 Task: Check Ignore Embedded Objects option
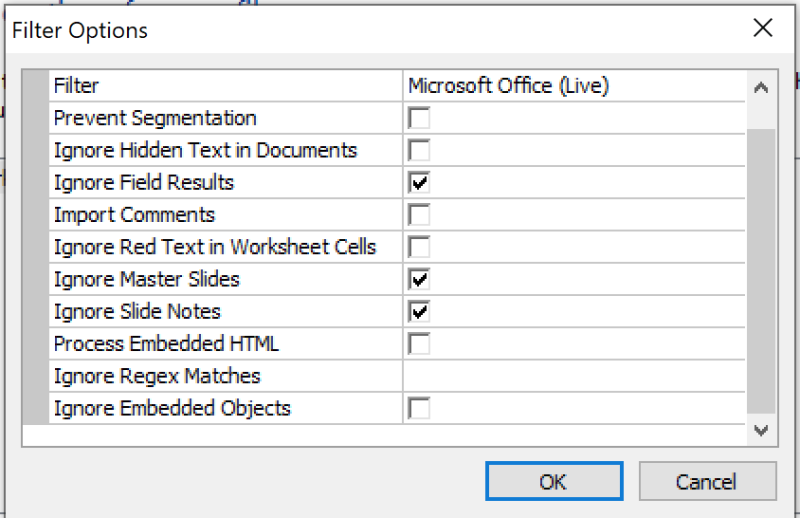pos(420,408)
